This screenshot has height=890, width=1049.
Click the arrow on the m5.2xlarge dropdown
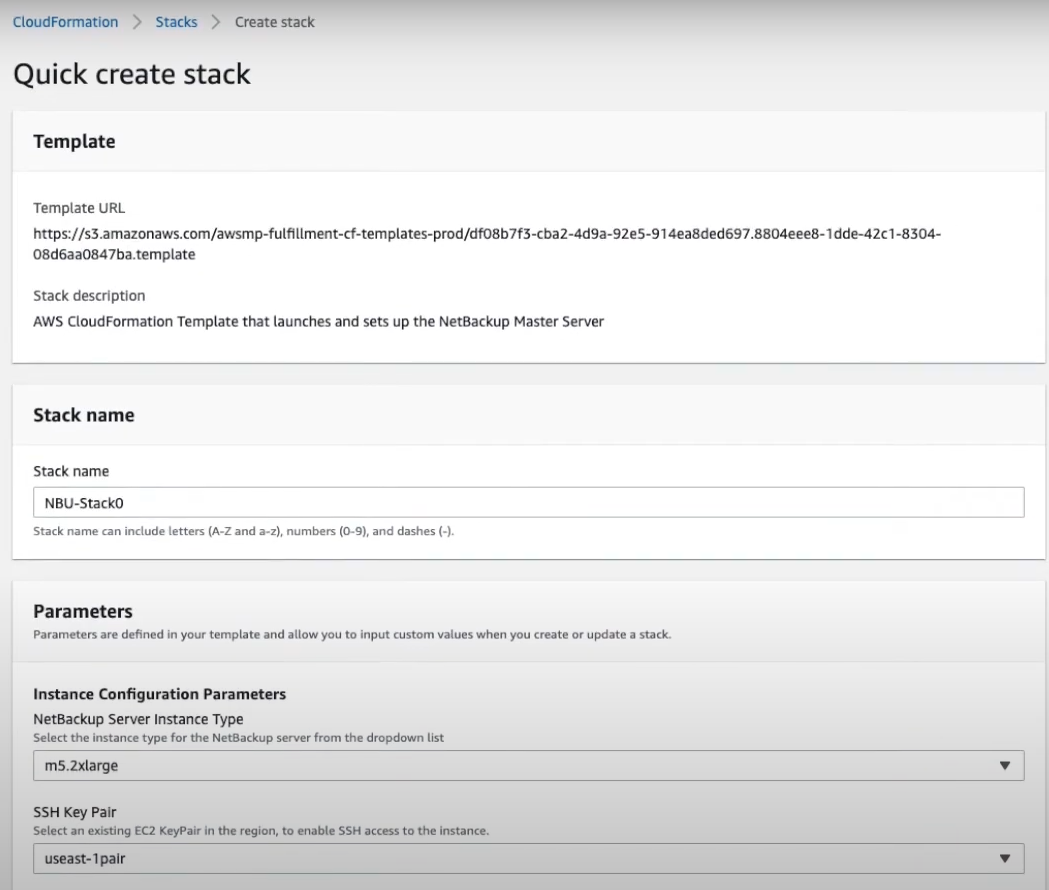pos(1004,766)
